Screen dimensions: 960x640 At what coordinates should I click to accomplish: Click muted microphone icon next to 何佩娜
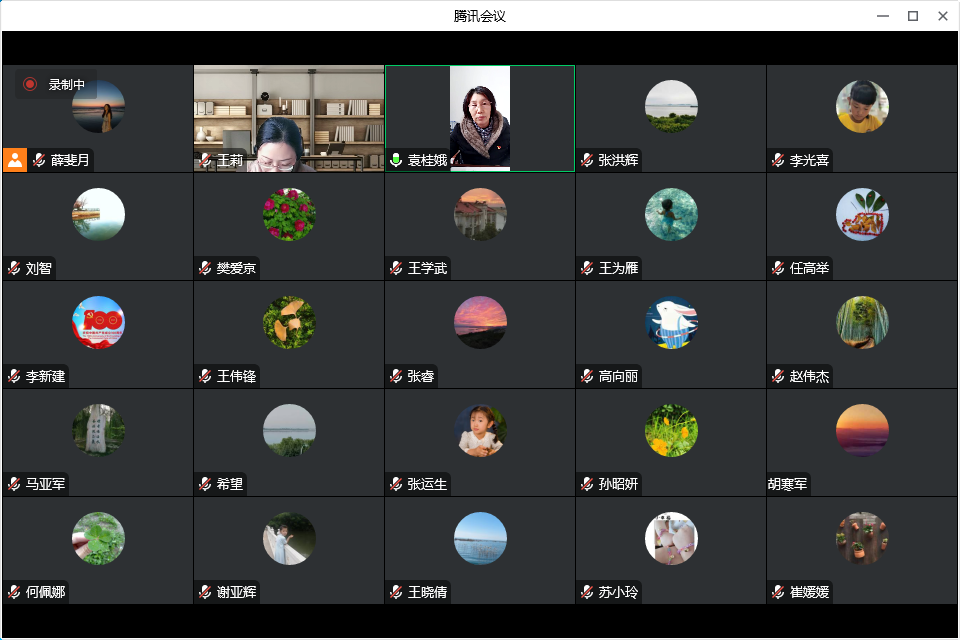(x=14, y=592)
